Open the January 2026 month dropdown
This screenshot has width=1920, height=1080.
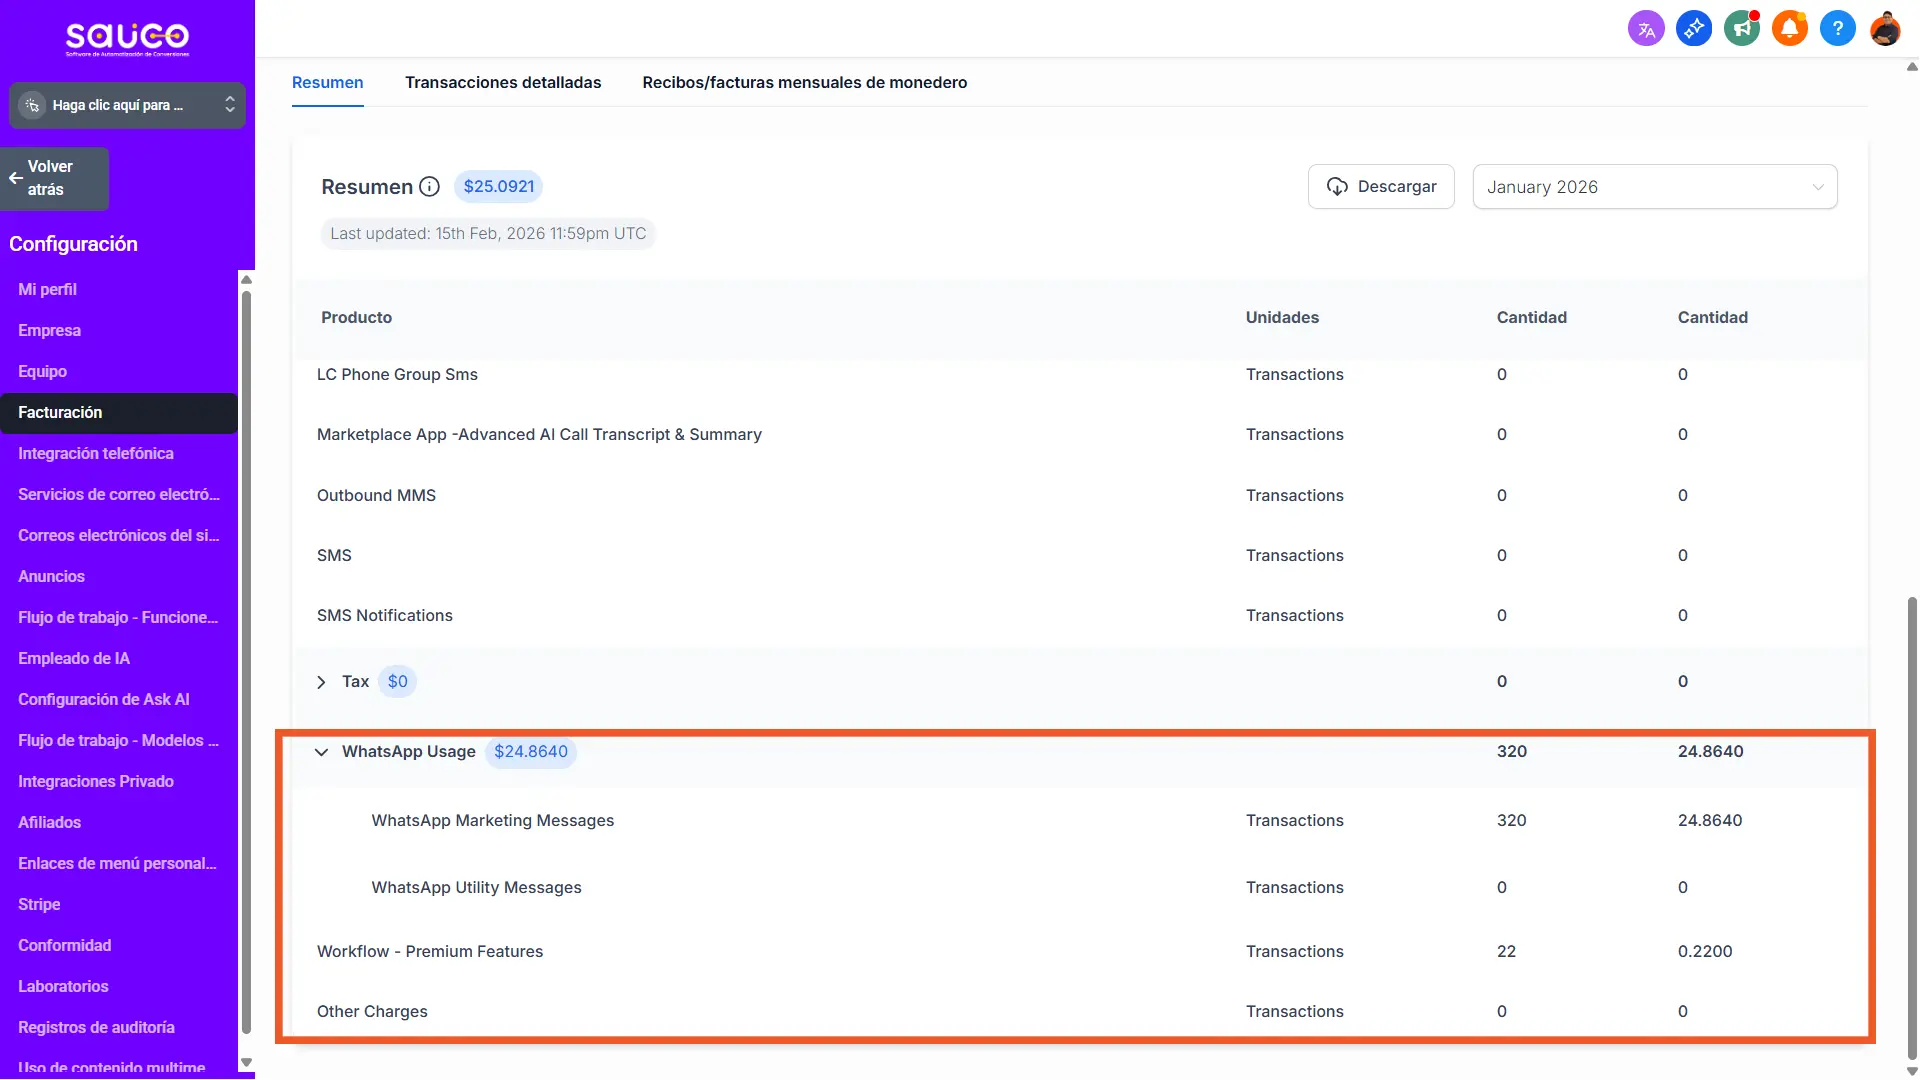[1654, 187]
